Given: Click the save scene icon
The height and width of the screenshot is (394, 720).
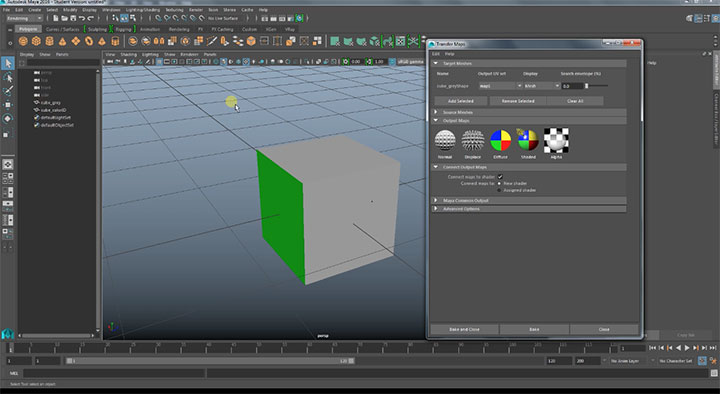Looking at the screenshot, I should (x=73, y=18).
